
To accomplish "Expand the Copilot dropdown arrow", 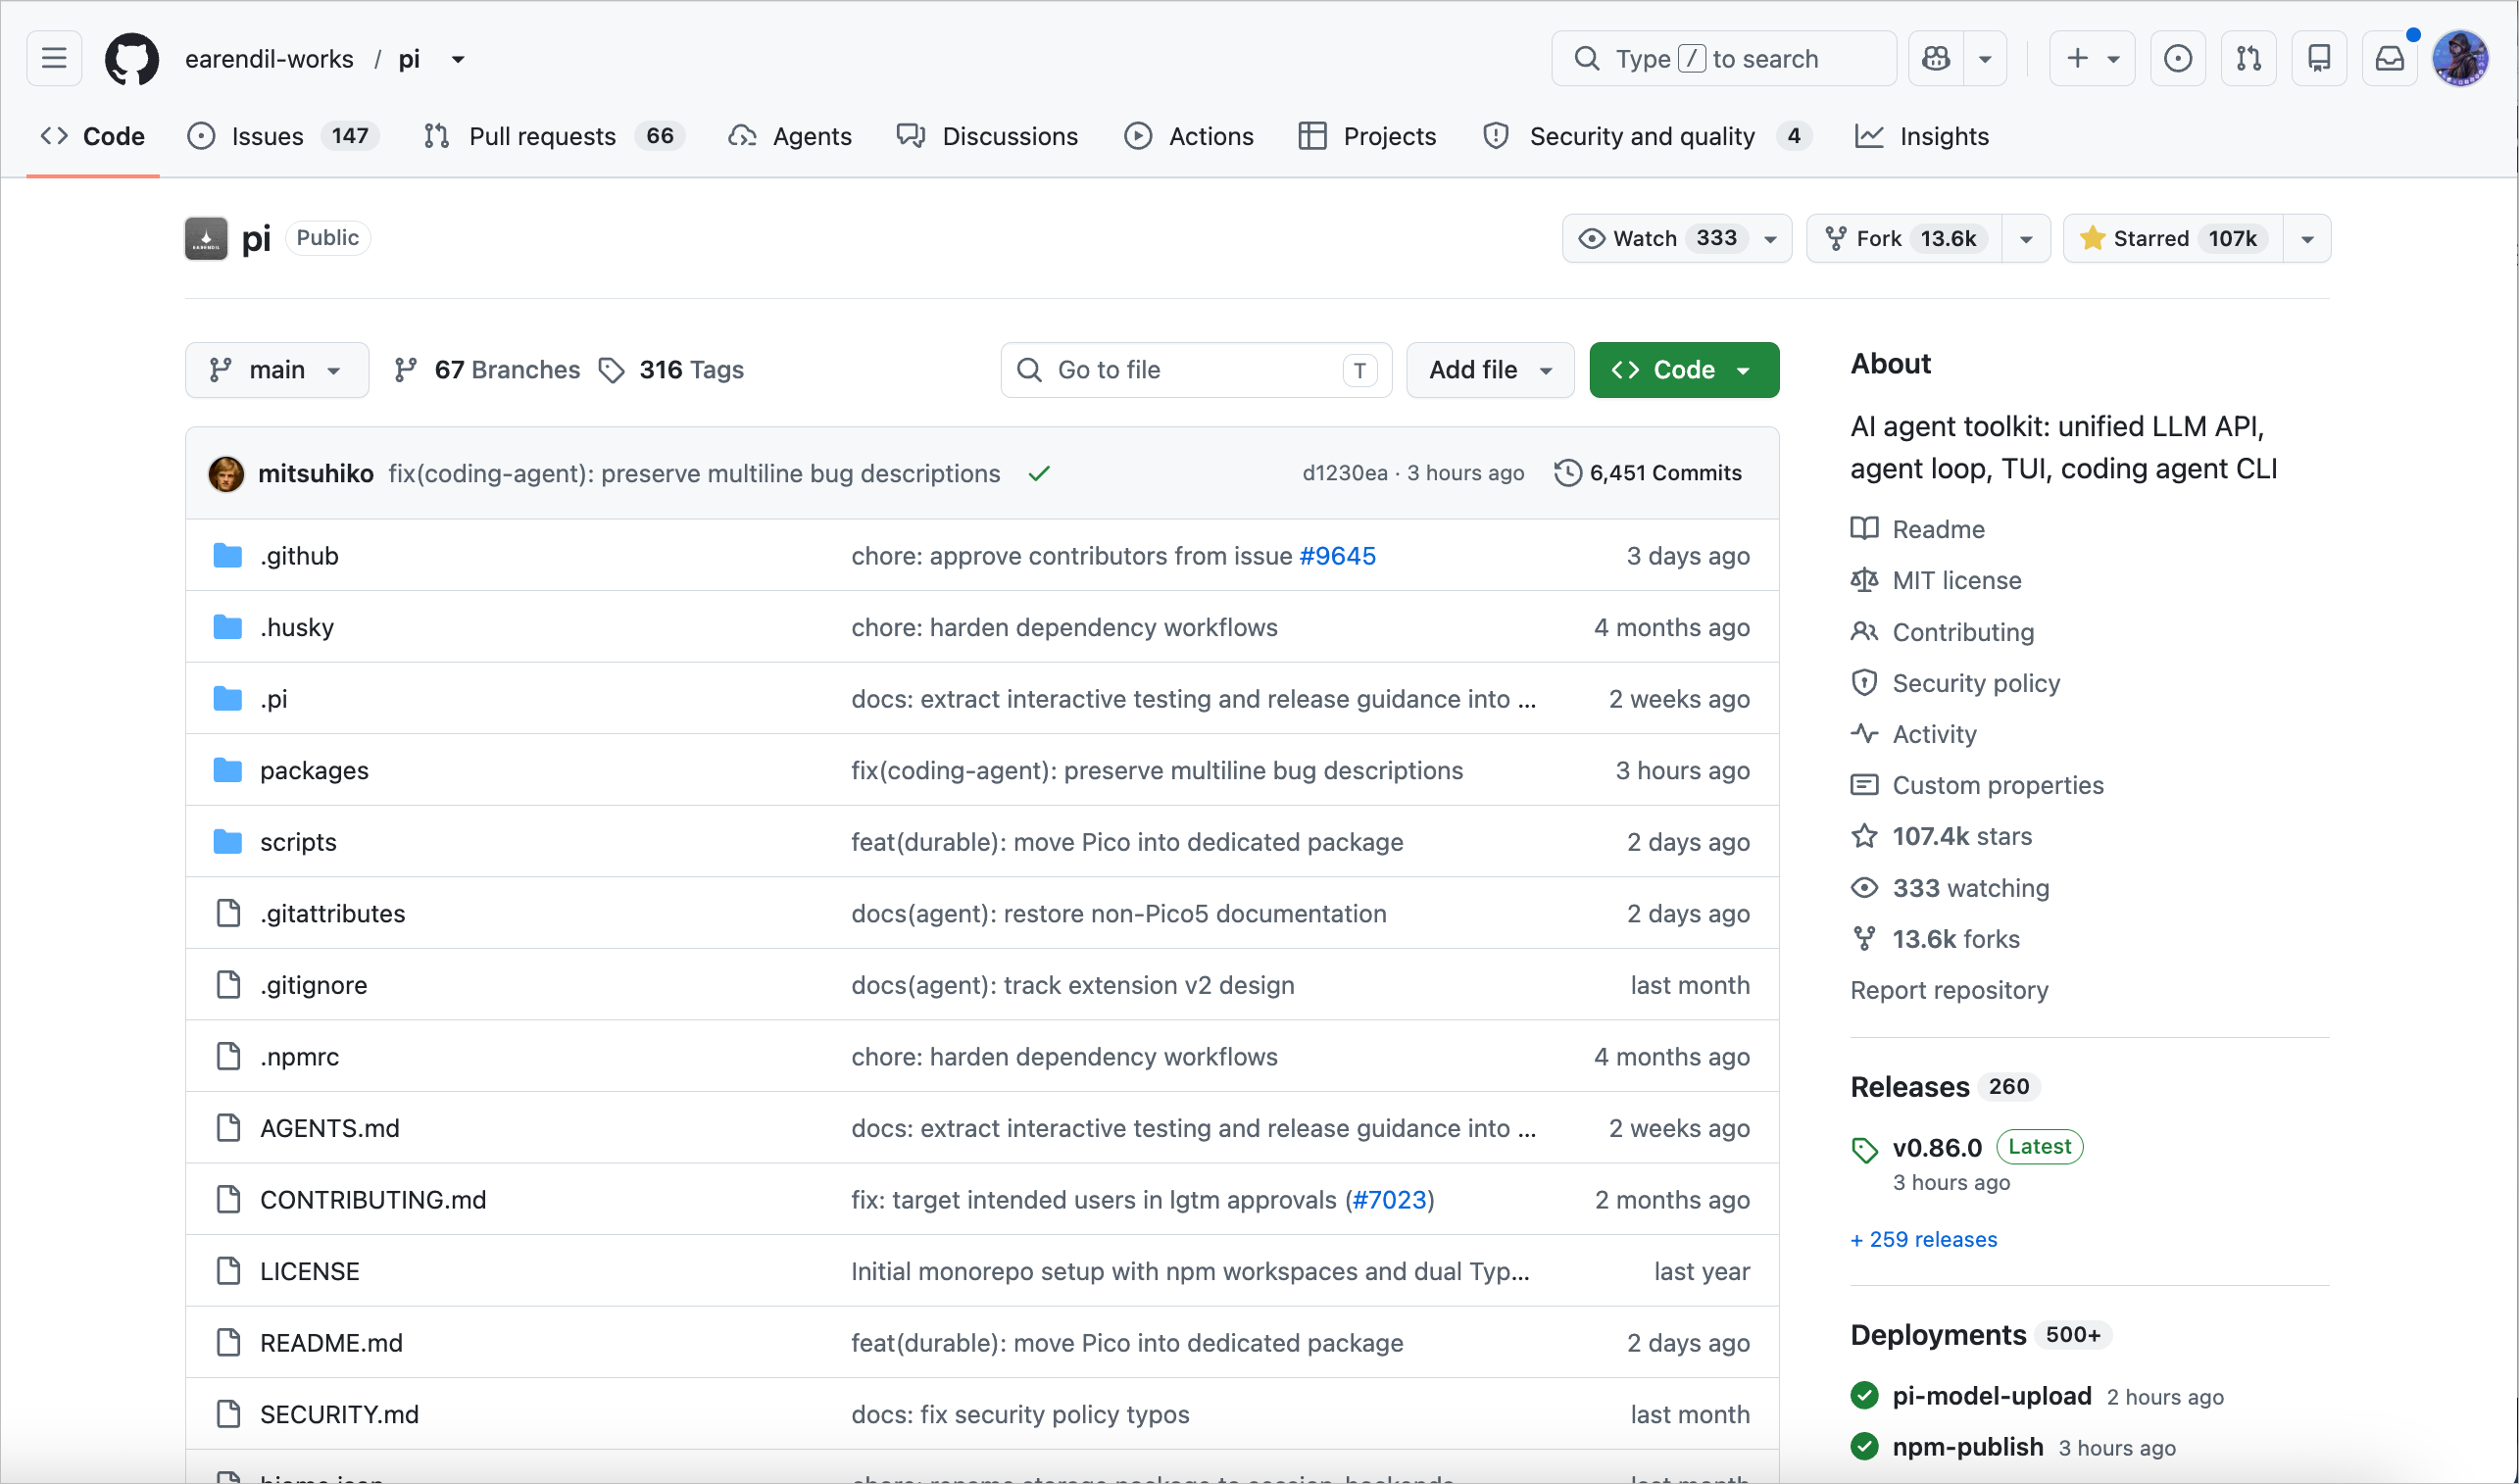I will click(1985, 59).
